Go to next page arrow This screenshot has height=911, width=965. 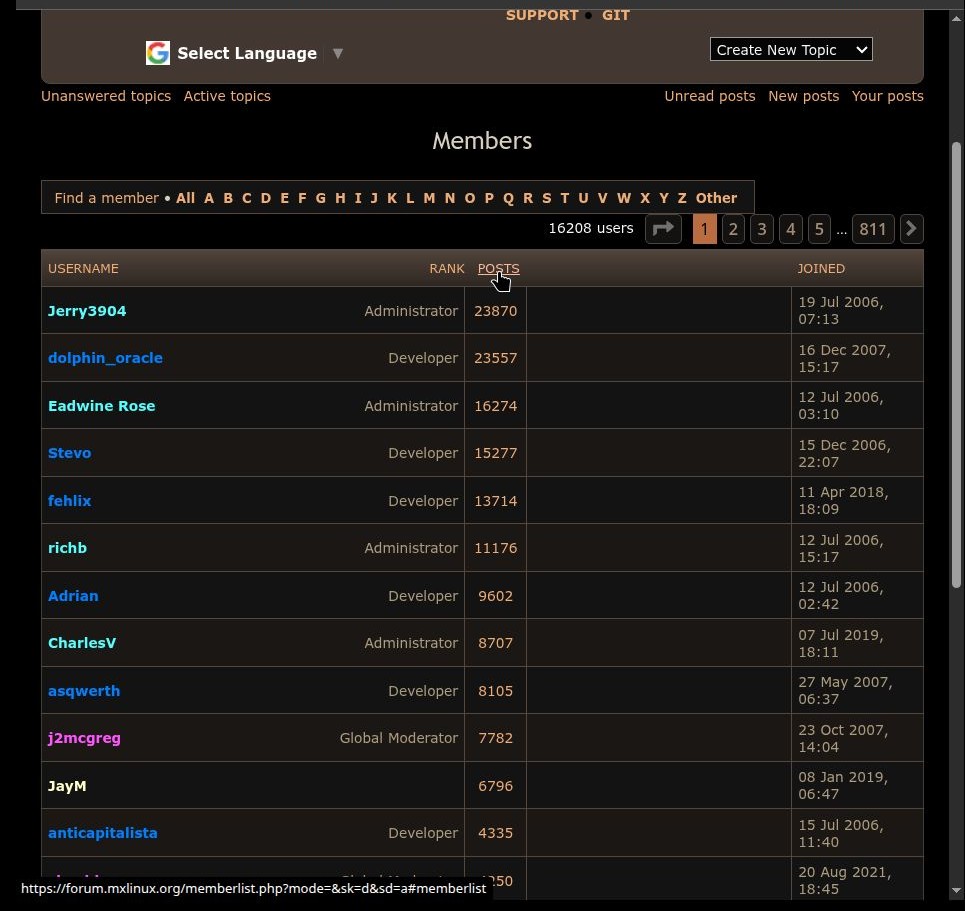click(911, 229)
